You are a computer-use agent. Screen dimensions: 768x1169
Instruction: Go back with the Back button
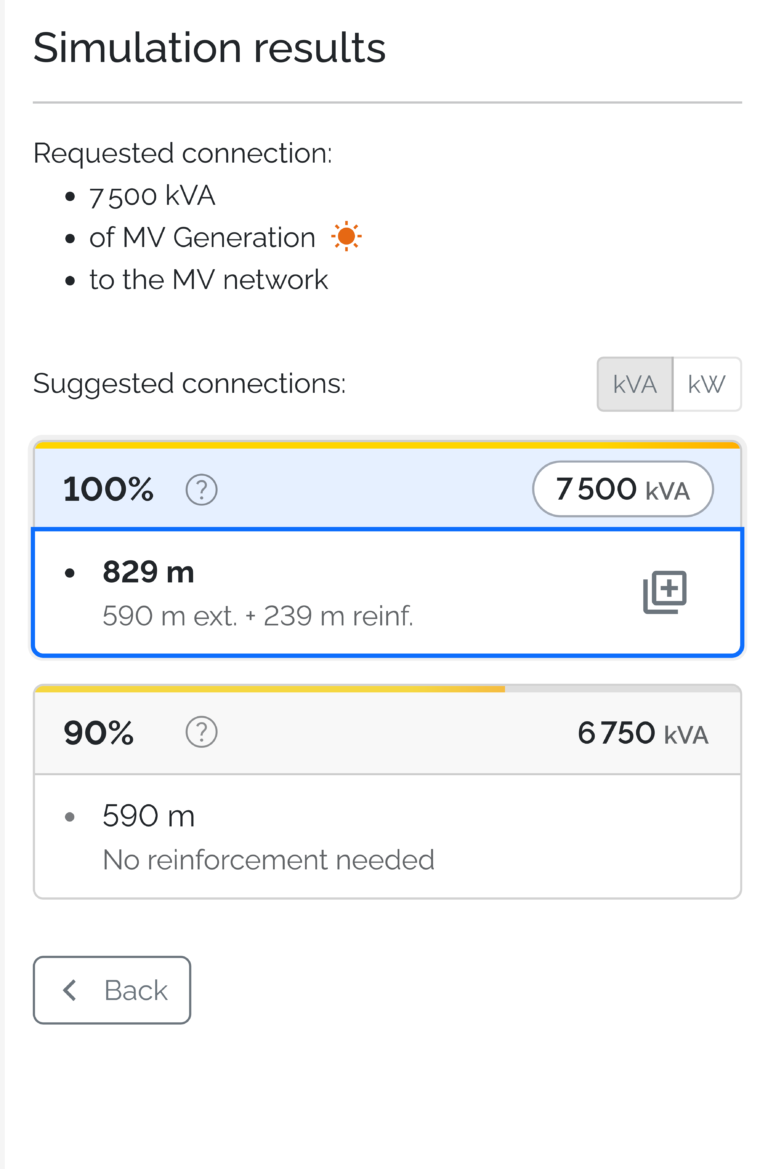click(x=112, y=990)
